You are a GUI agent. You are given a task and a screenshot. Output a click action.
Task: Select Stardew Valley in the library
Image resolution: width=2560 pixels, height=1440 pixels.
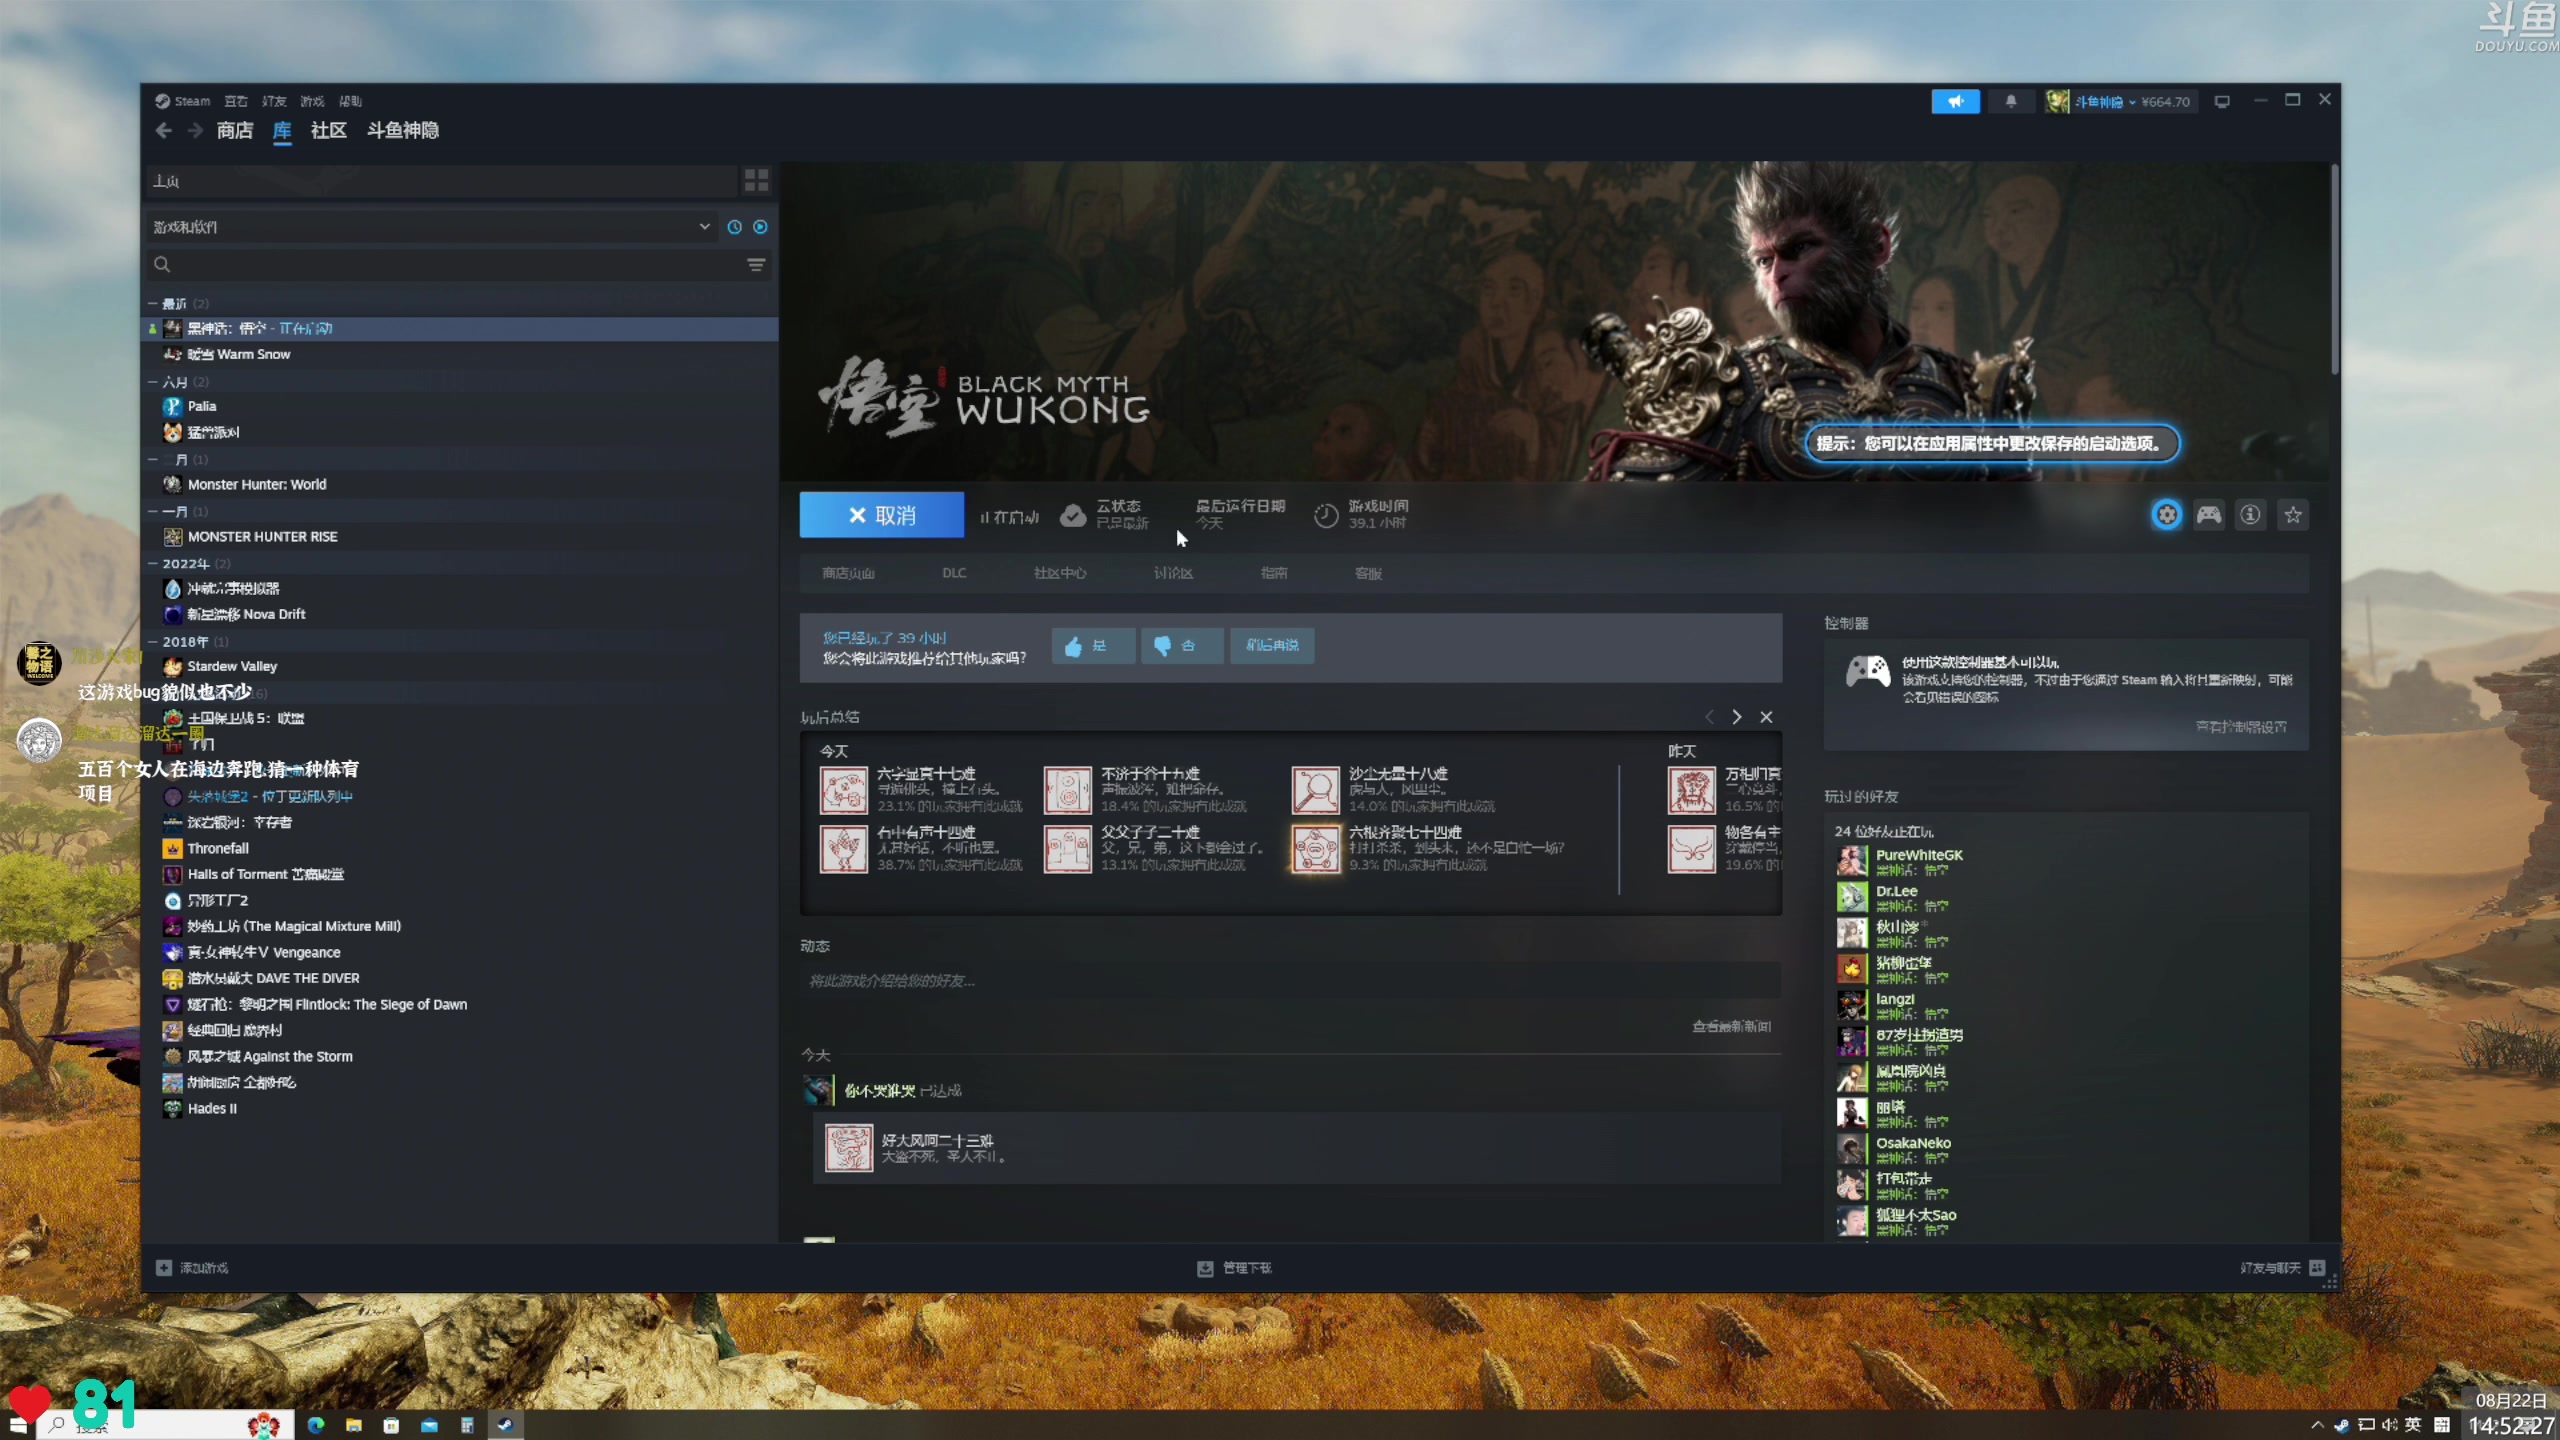point(459,666)
